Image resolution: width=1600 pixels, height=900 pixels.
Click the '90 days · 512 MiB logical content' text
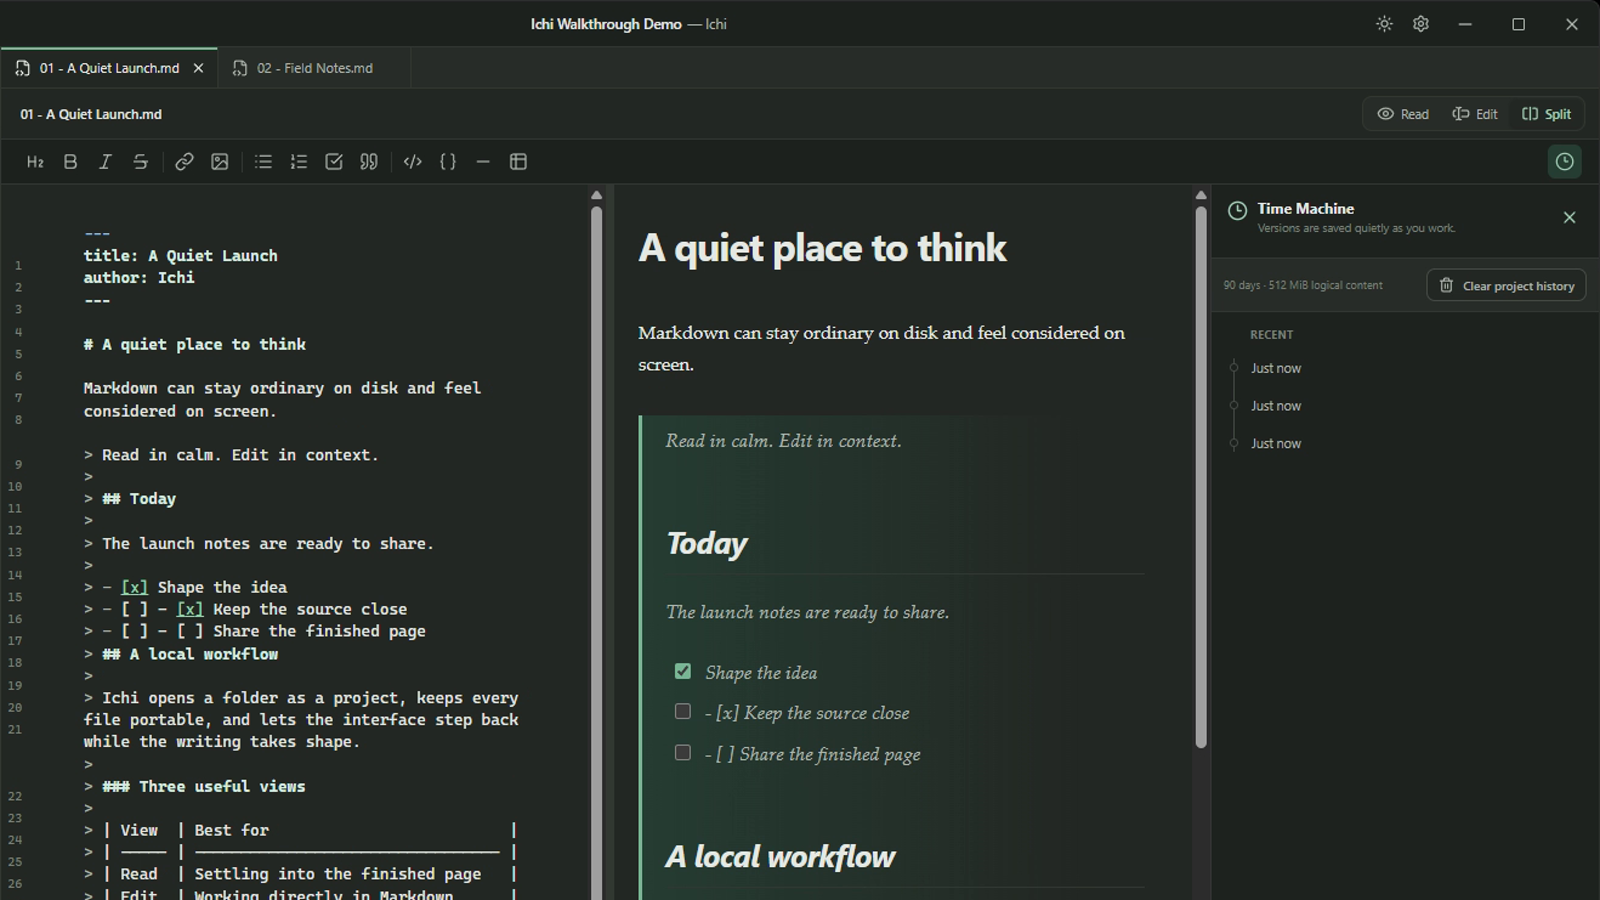tap(1303, 286)
